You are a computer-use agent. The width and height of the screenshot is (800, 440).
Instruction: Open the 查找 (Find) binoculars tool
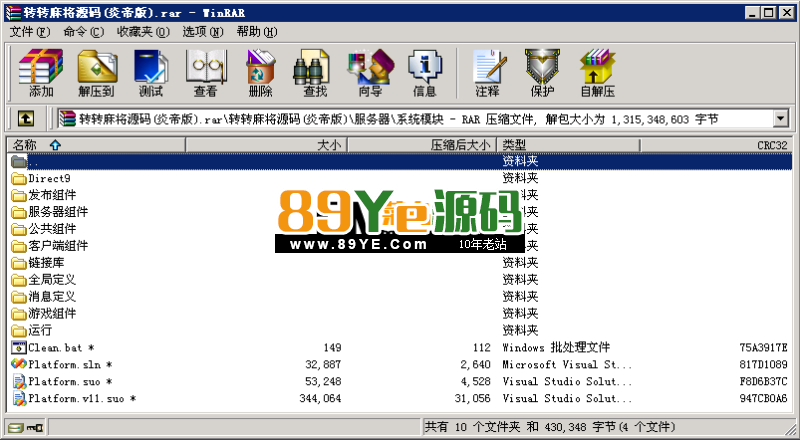pyautogui.click(x=315, y=73)
